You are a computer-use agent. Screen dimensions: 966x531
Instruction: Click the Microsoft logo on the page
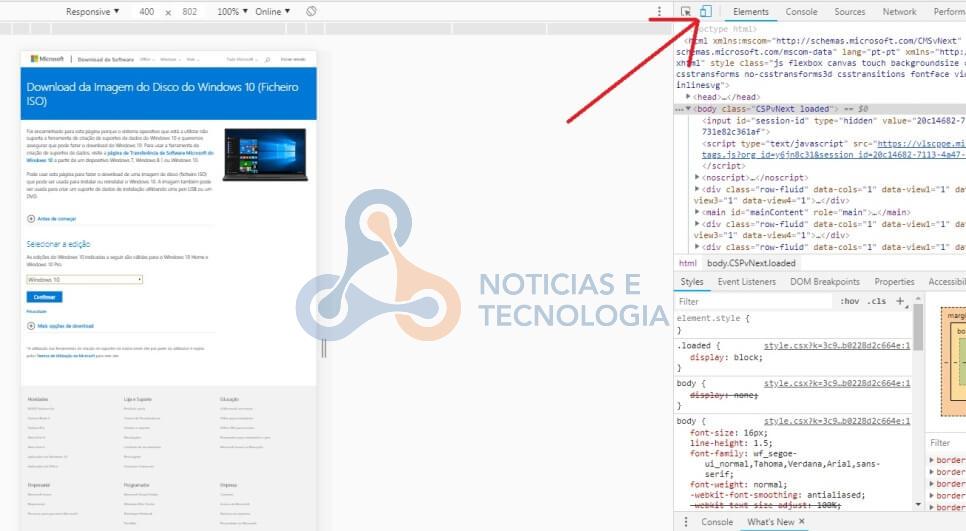coord(47,59)
